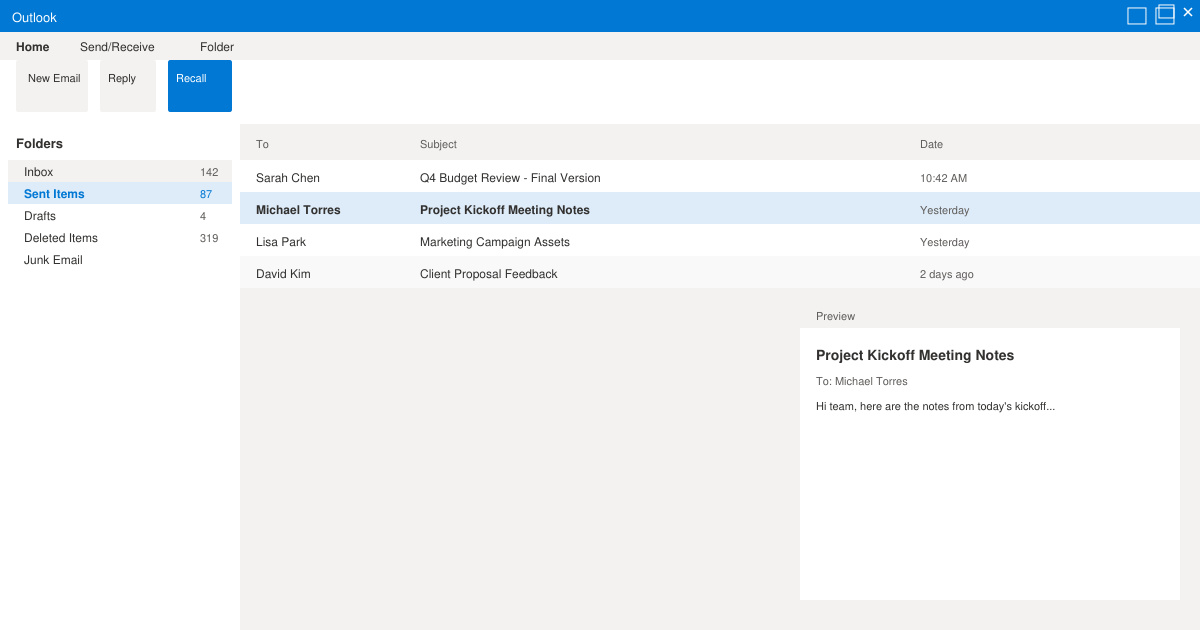The image size is (1200, 630).
Task: Click the preview body text 'Hi team'
Action: pos(935,406)
